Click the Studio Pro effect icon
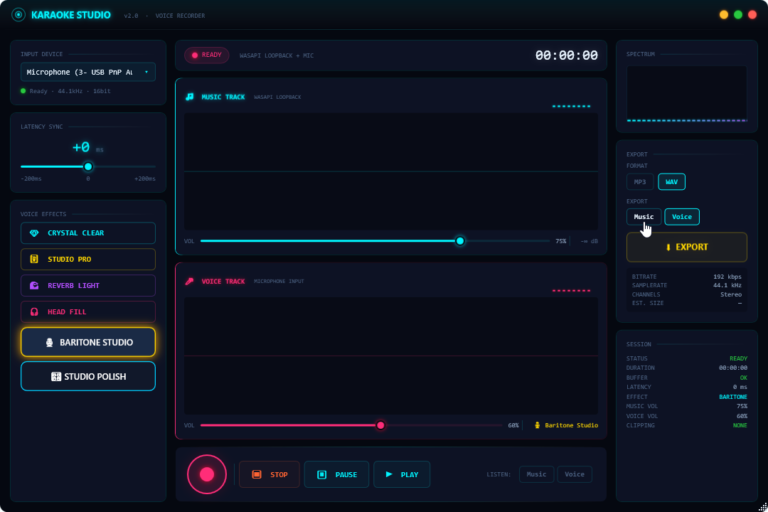 pos(34,259)
